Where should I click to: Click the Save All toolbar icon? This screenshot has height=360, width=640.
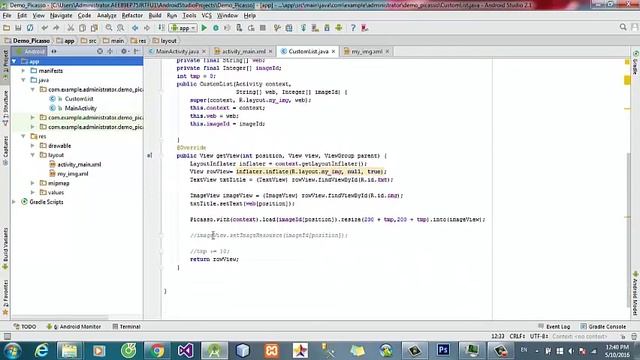tap(18, 28)
